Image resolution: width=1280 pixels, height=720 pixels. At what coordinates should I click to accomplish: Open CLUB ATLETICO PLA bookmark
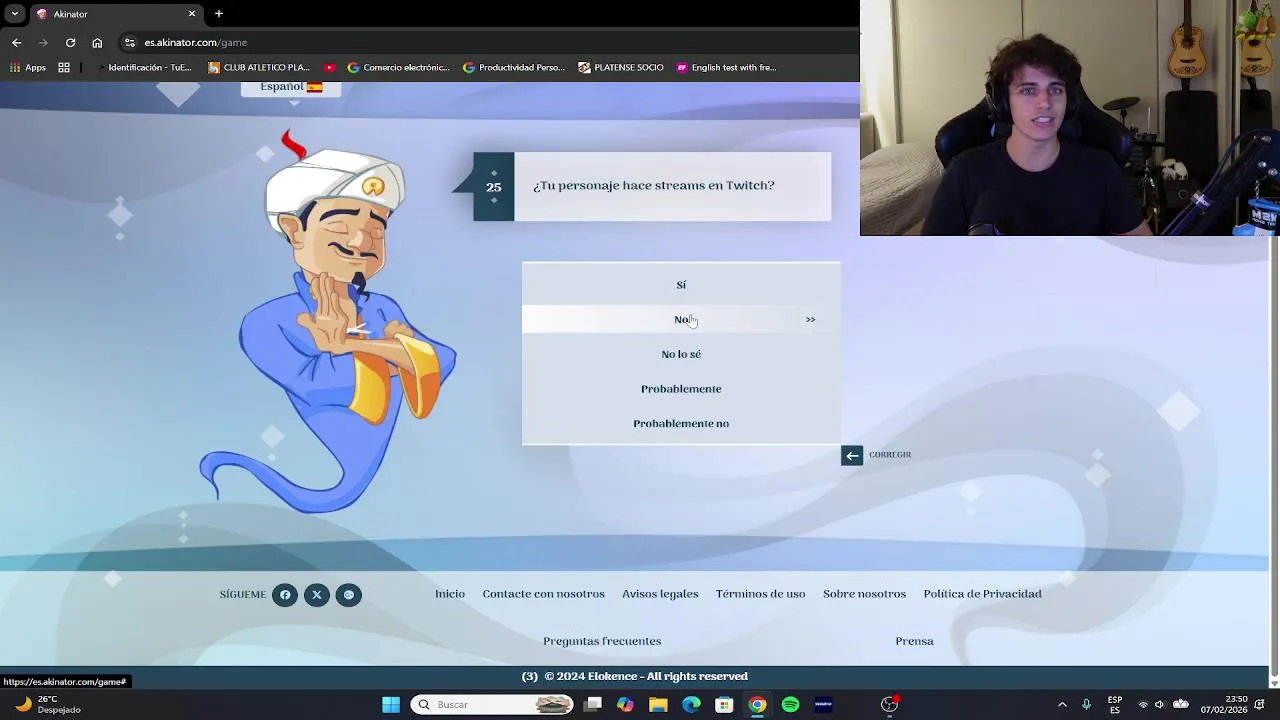259,68
